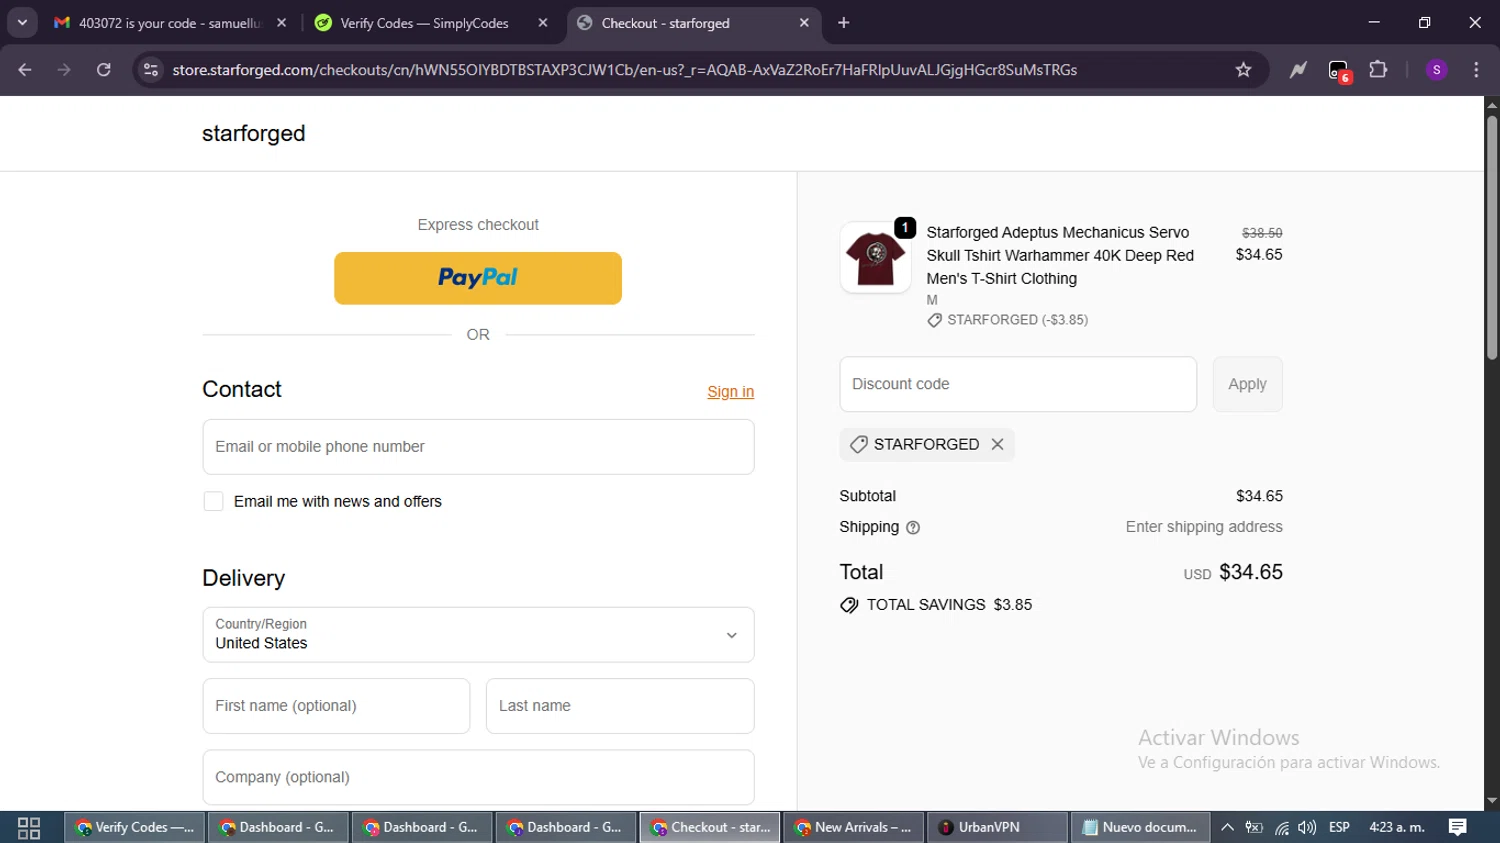This screenshot has height=843, width=1500.
Task: Go back to the previous page
Action: click(25, 70)
